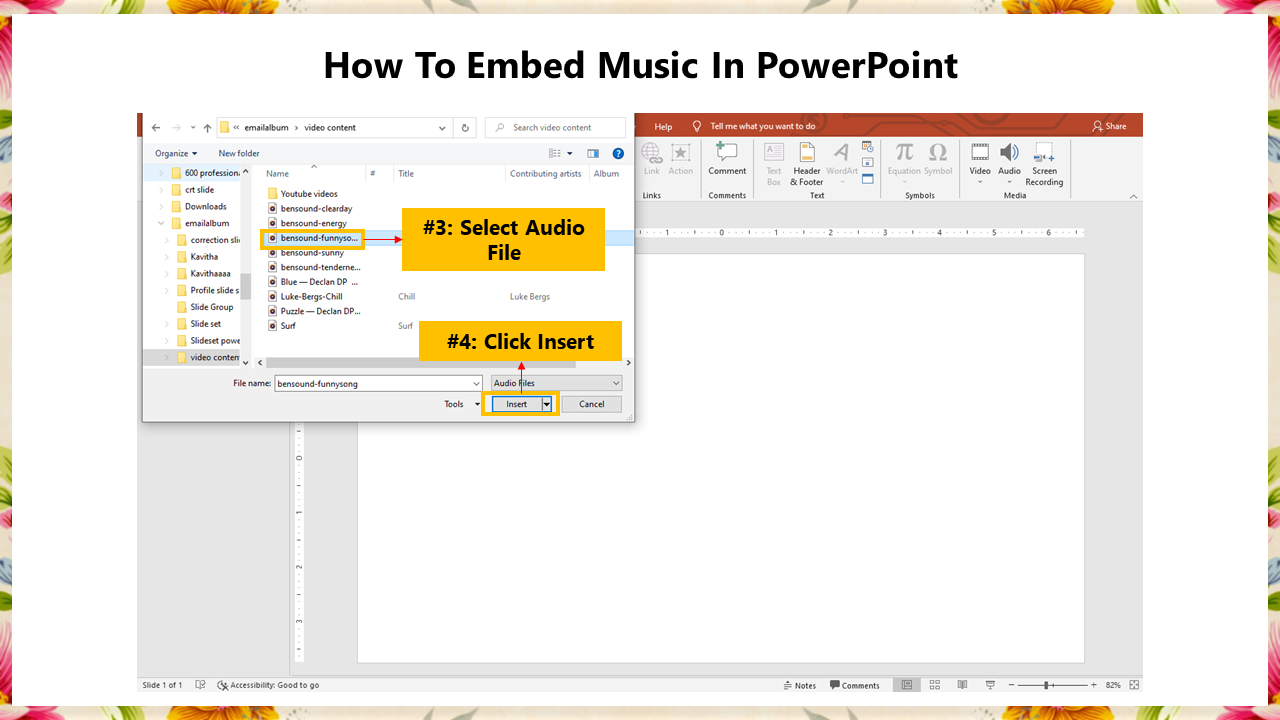
Task: Sort by Contributing artists column header
Action: tap(546, 173)
